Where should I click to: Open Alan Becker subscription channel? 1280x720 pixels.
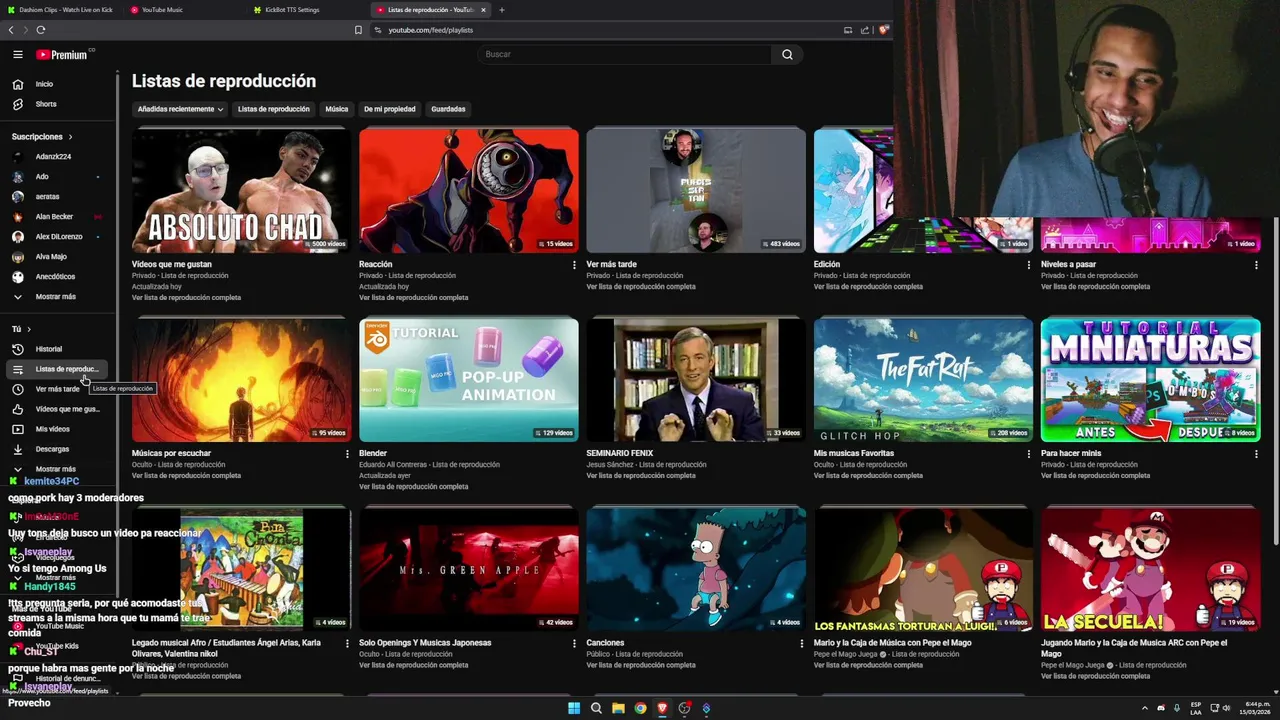58,217
